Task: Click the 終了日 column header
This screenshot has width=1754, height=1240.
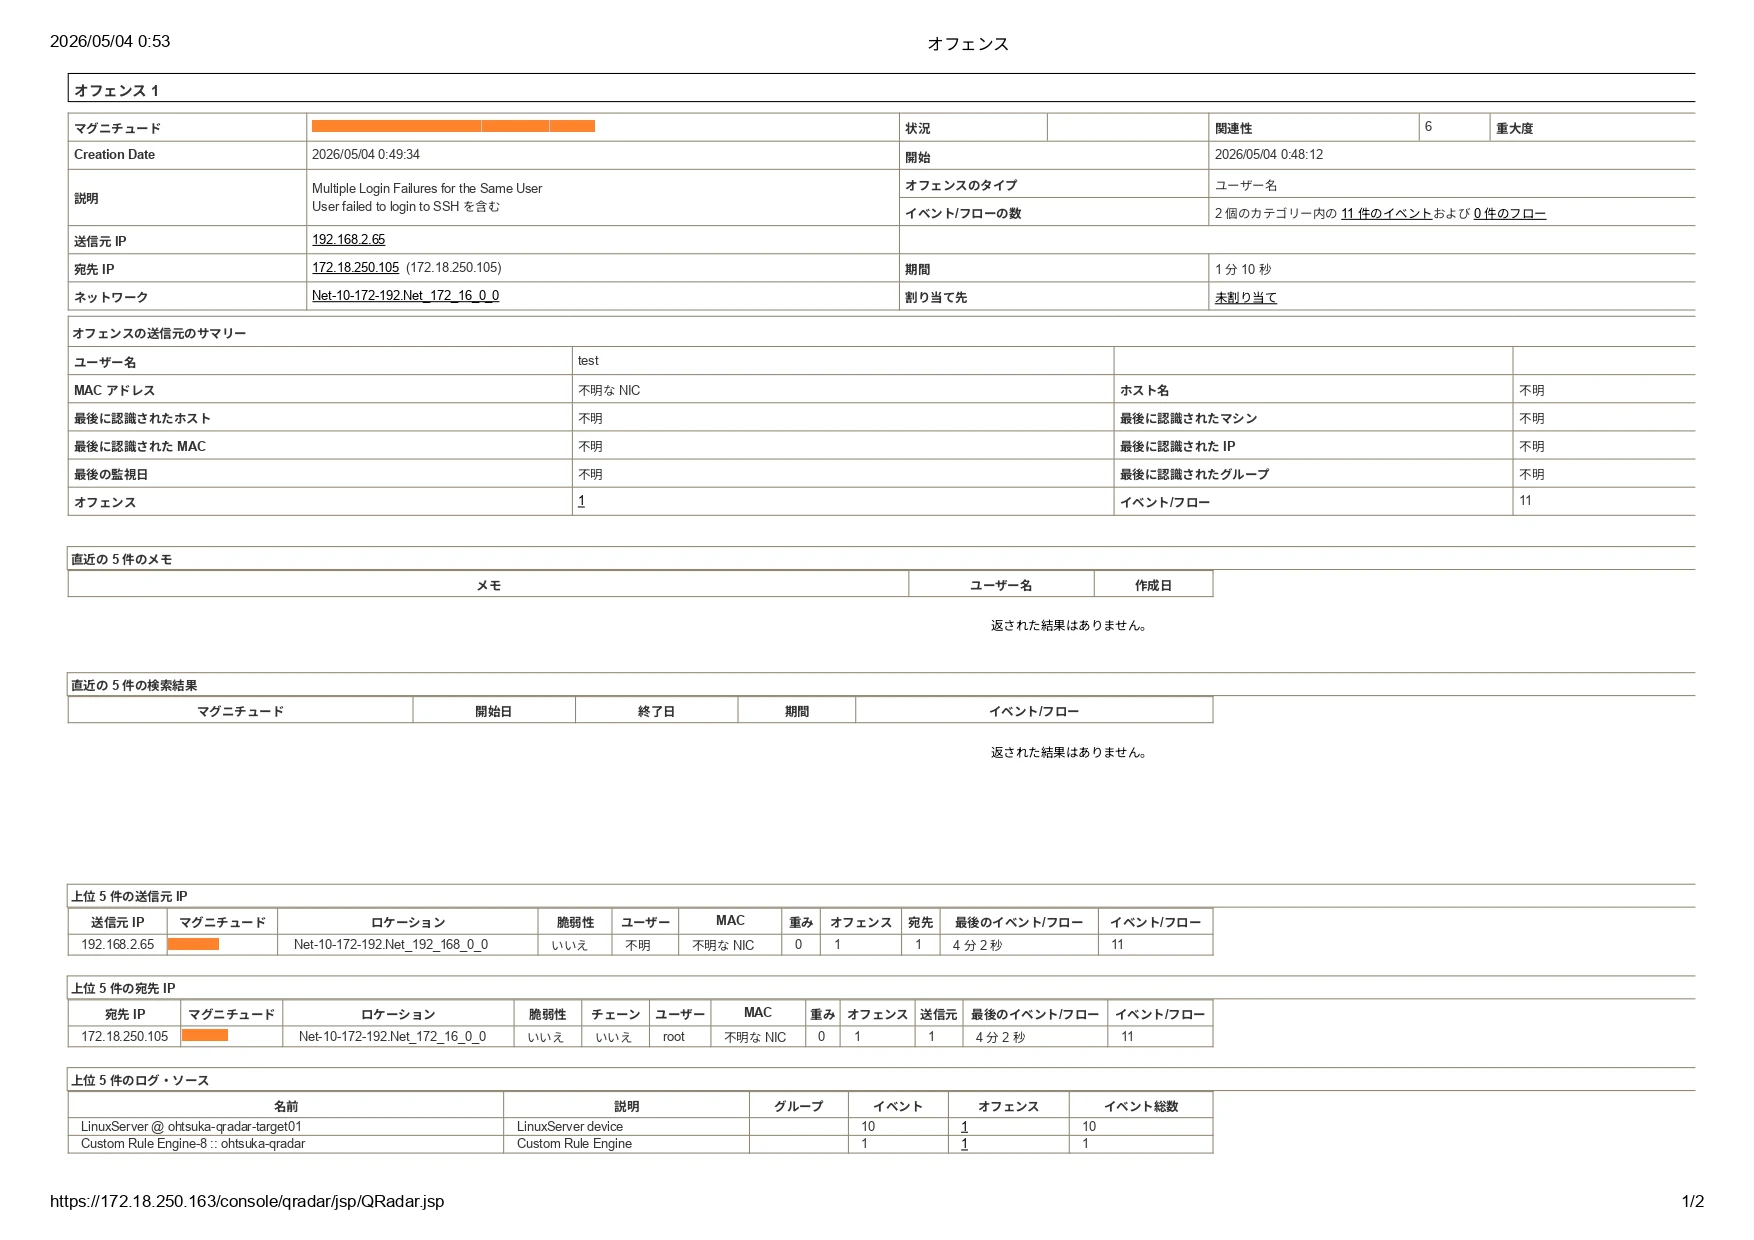Action: (x=656, y=712)
